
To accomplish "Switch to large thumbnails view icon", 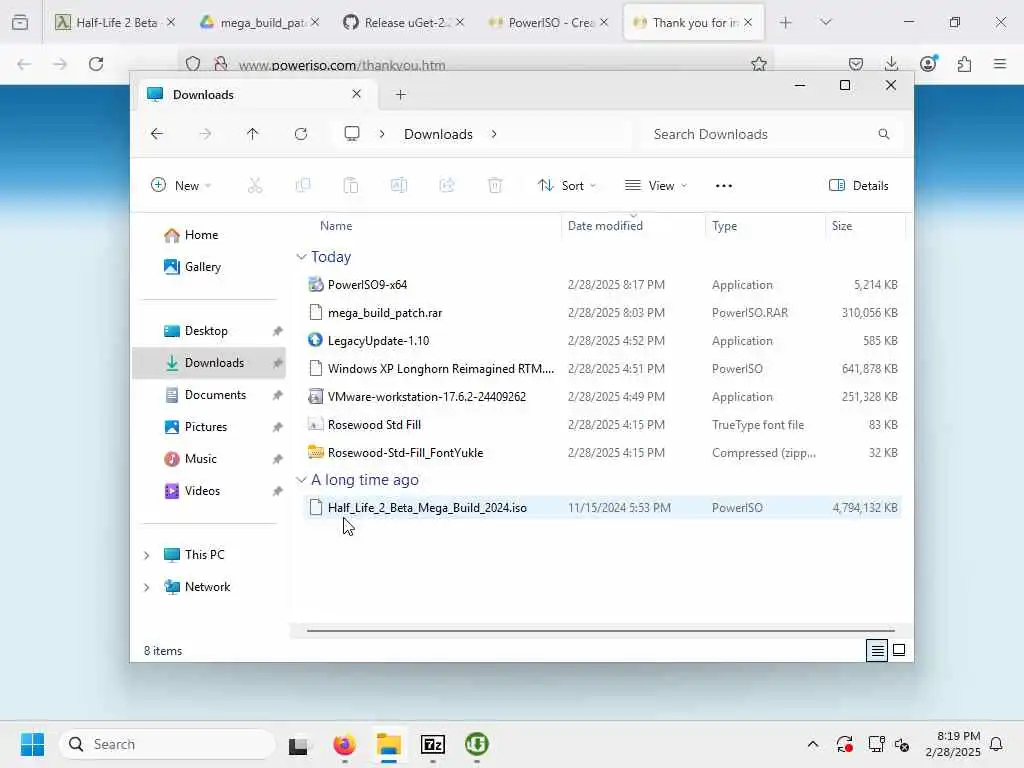I will pyautogui.click(x=899, y=650).
